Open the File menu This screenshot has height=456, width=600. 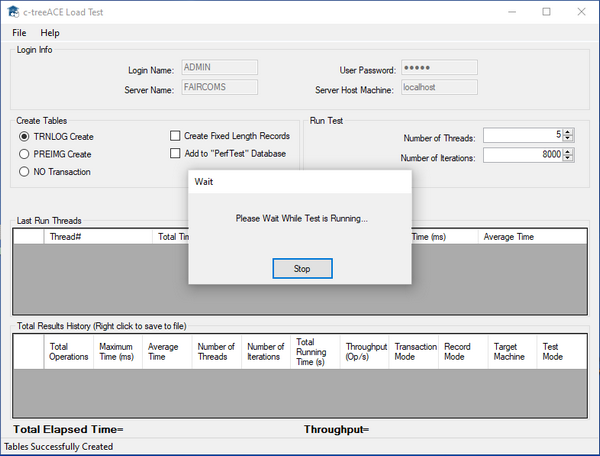pyautogui.click(x=19, y=33)
